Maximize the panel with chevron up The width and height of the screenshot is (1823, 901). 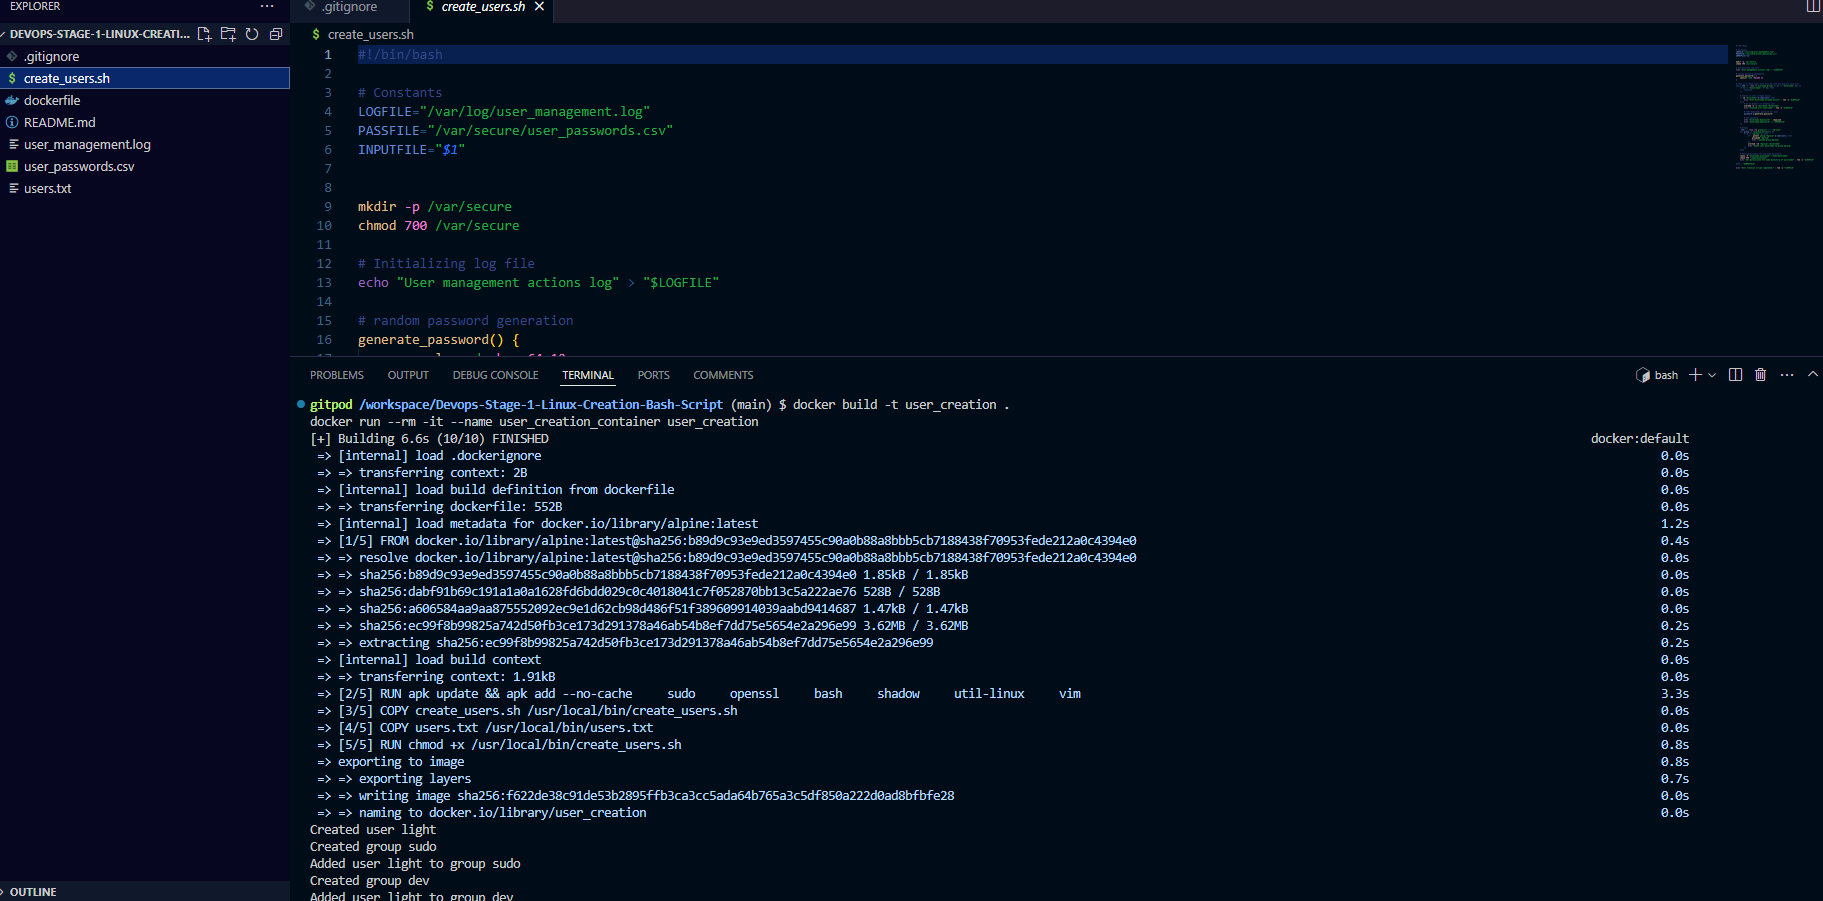[x=1812, y=375]
